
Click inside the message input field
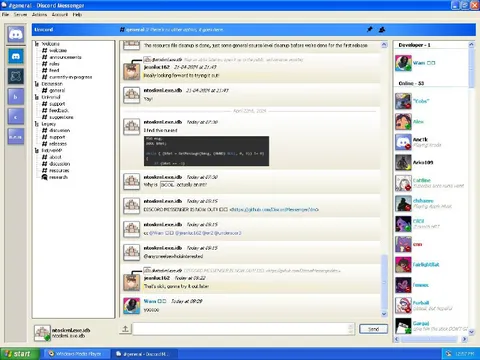243,329
